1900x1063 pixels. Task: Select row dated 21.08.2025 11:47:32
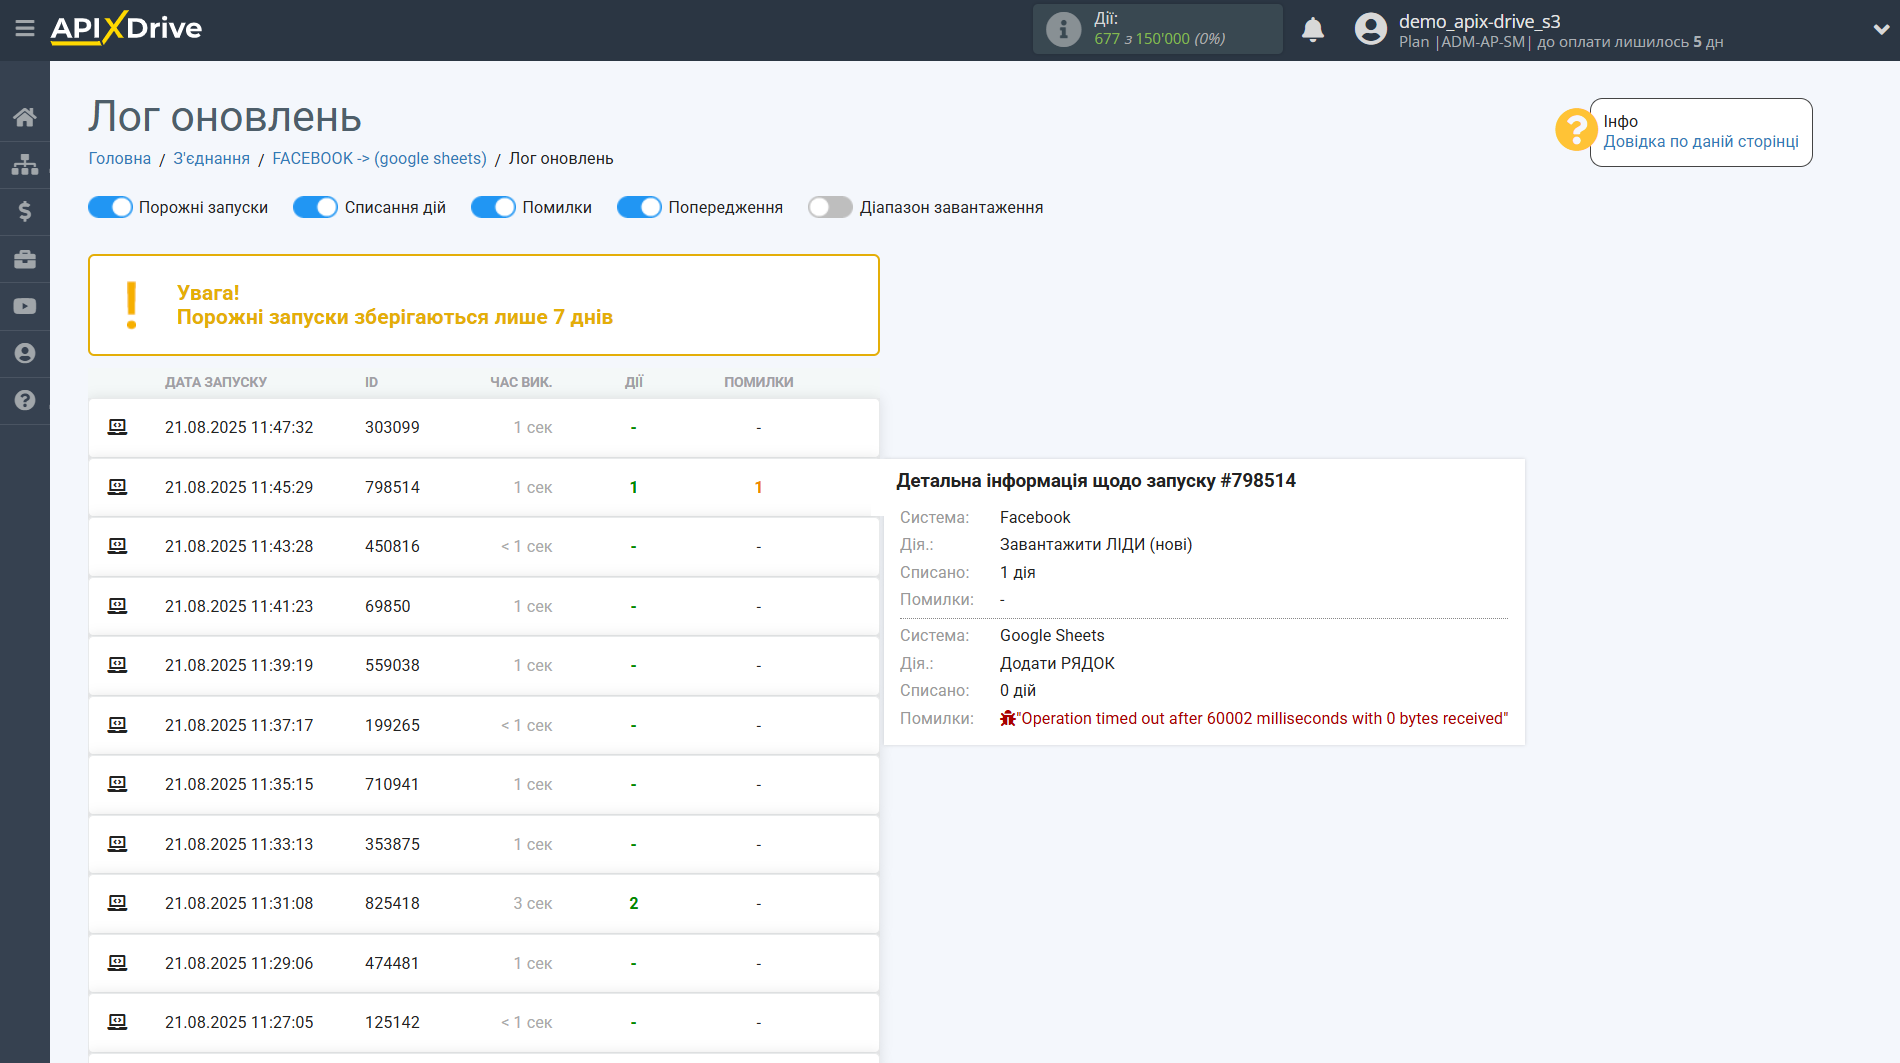484,428
